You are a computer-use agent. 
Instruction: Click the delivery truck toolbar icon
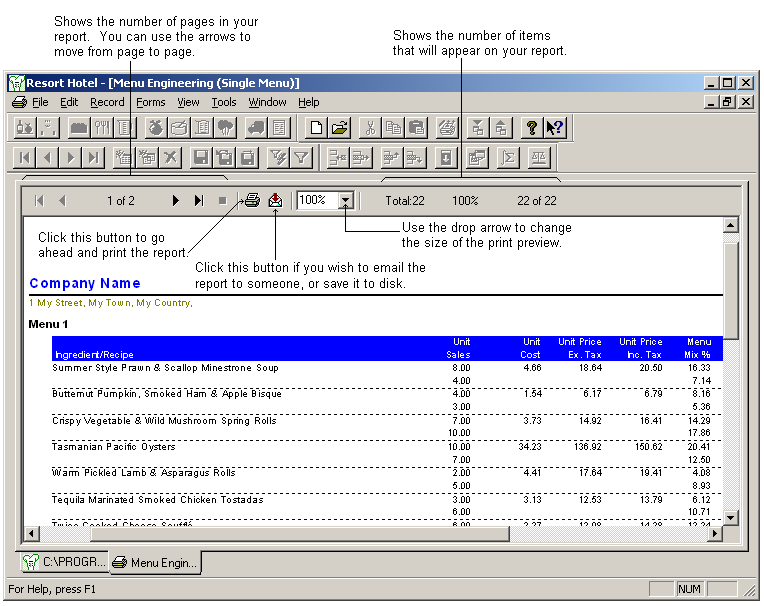point(256,128)
